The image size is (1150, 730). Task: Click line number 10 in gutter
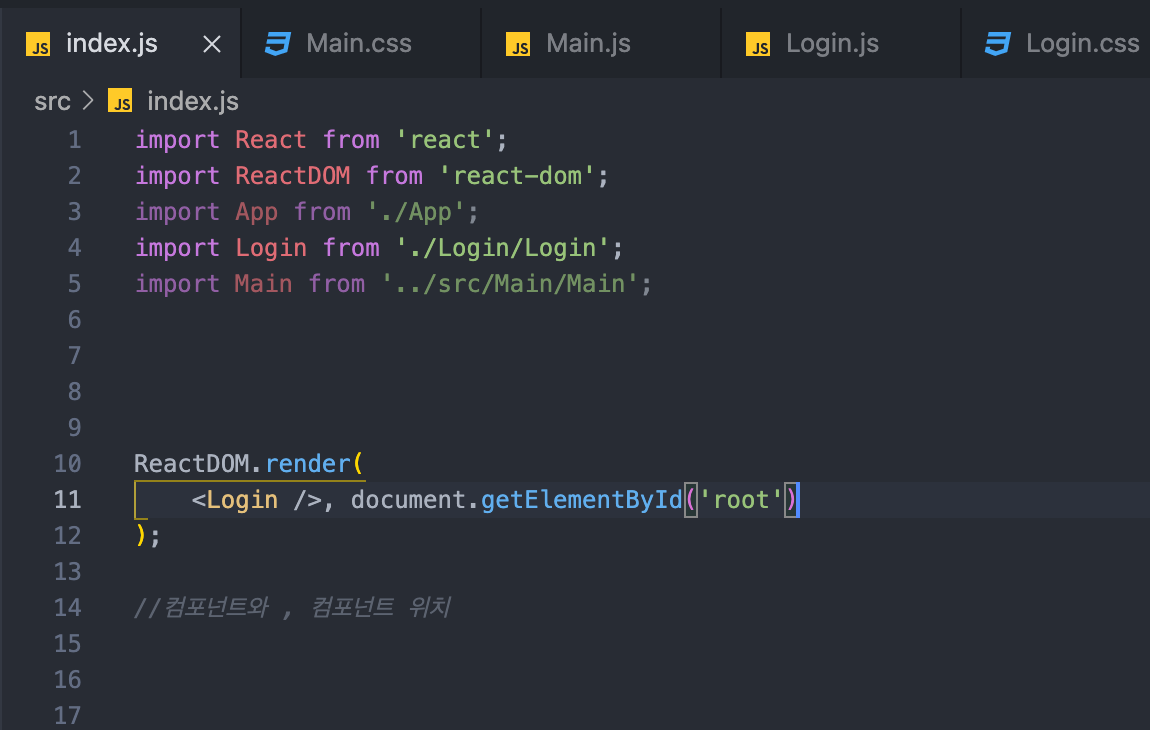[x=67, y=464]
